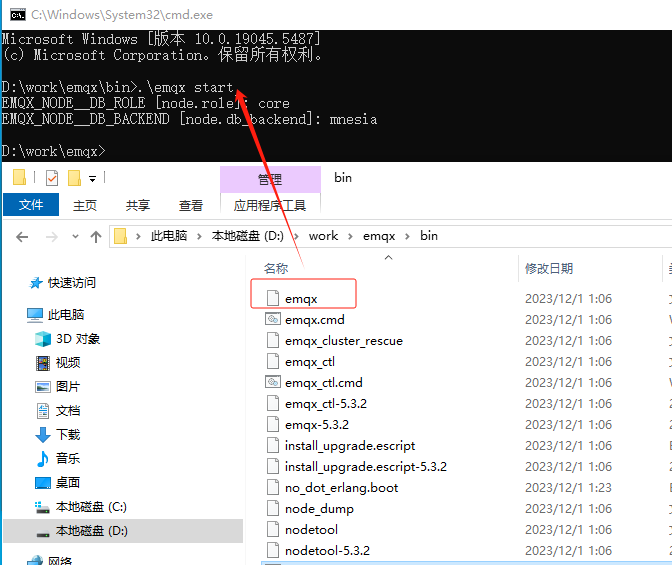Select the emqx-5.3.2 file

pos(317,425)
